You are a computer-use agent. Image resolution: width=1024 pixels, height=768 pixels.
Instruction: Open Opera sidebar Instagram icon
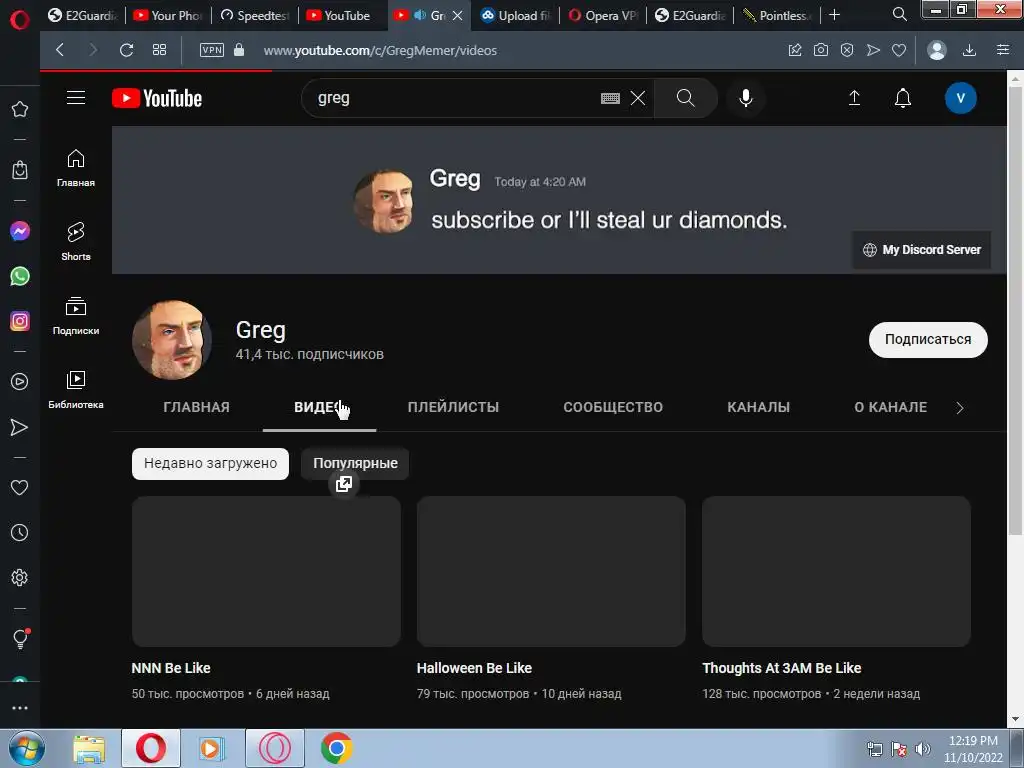(20, 321)
